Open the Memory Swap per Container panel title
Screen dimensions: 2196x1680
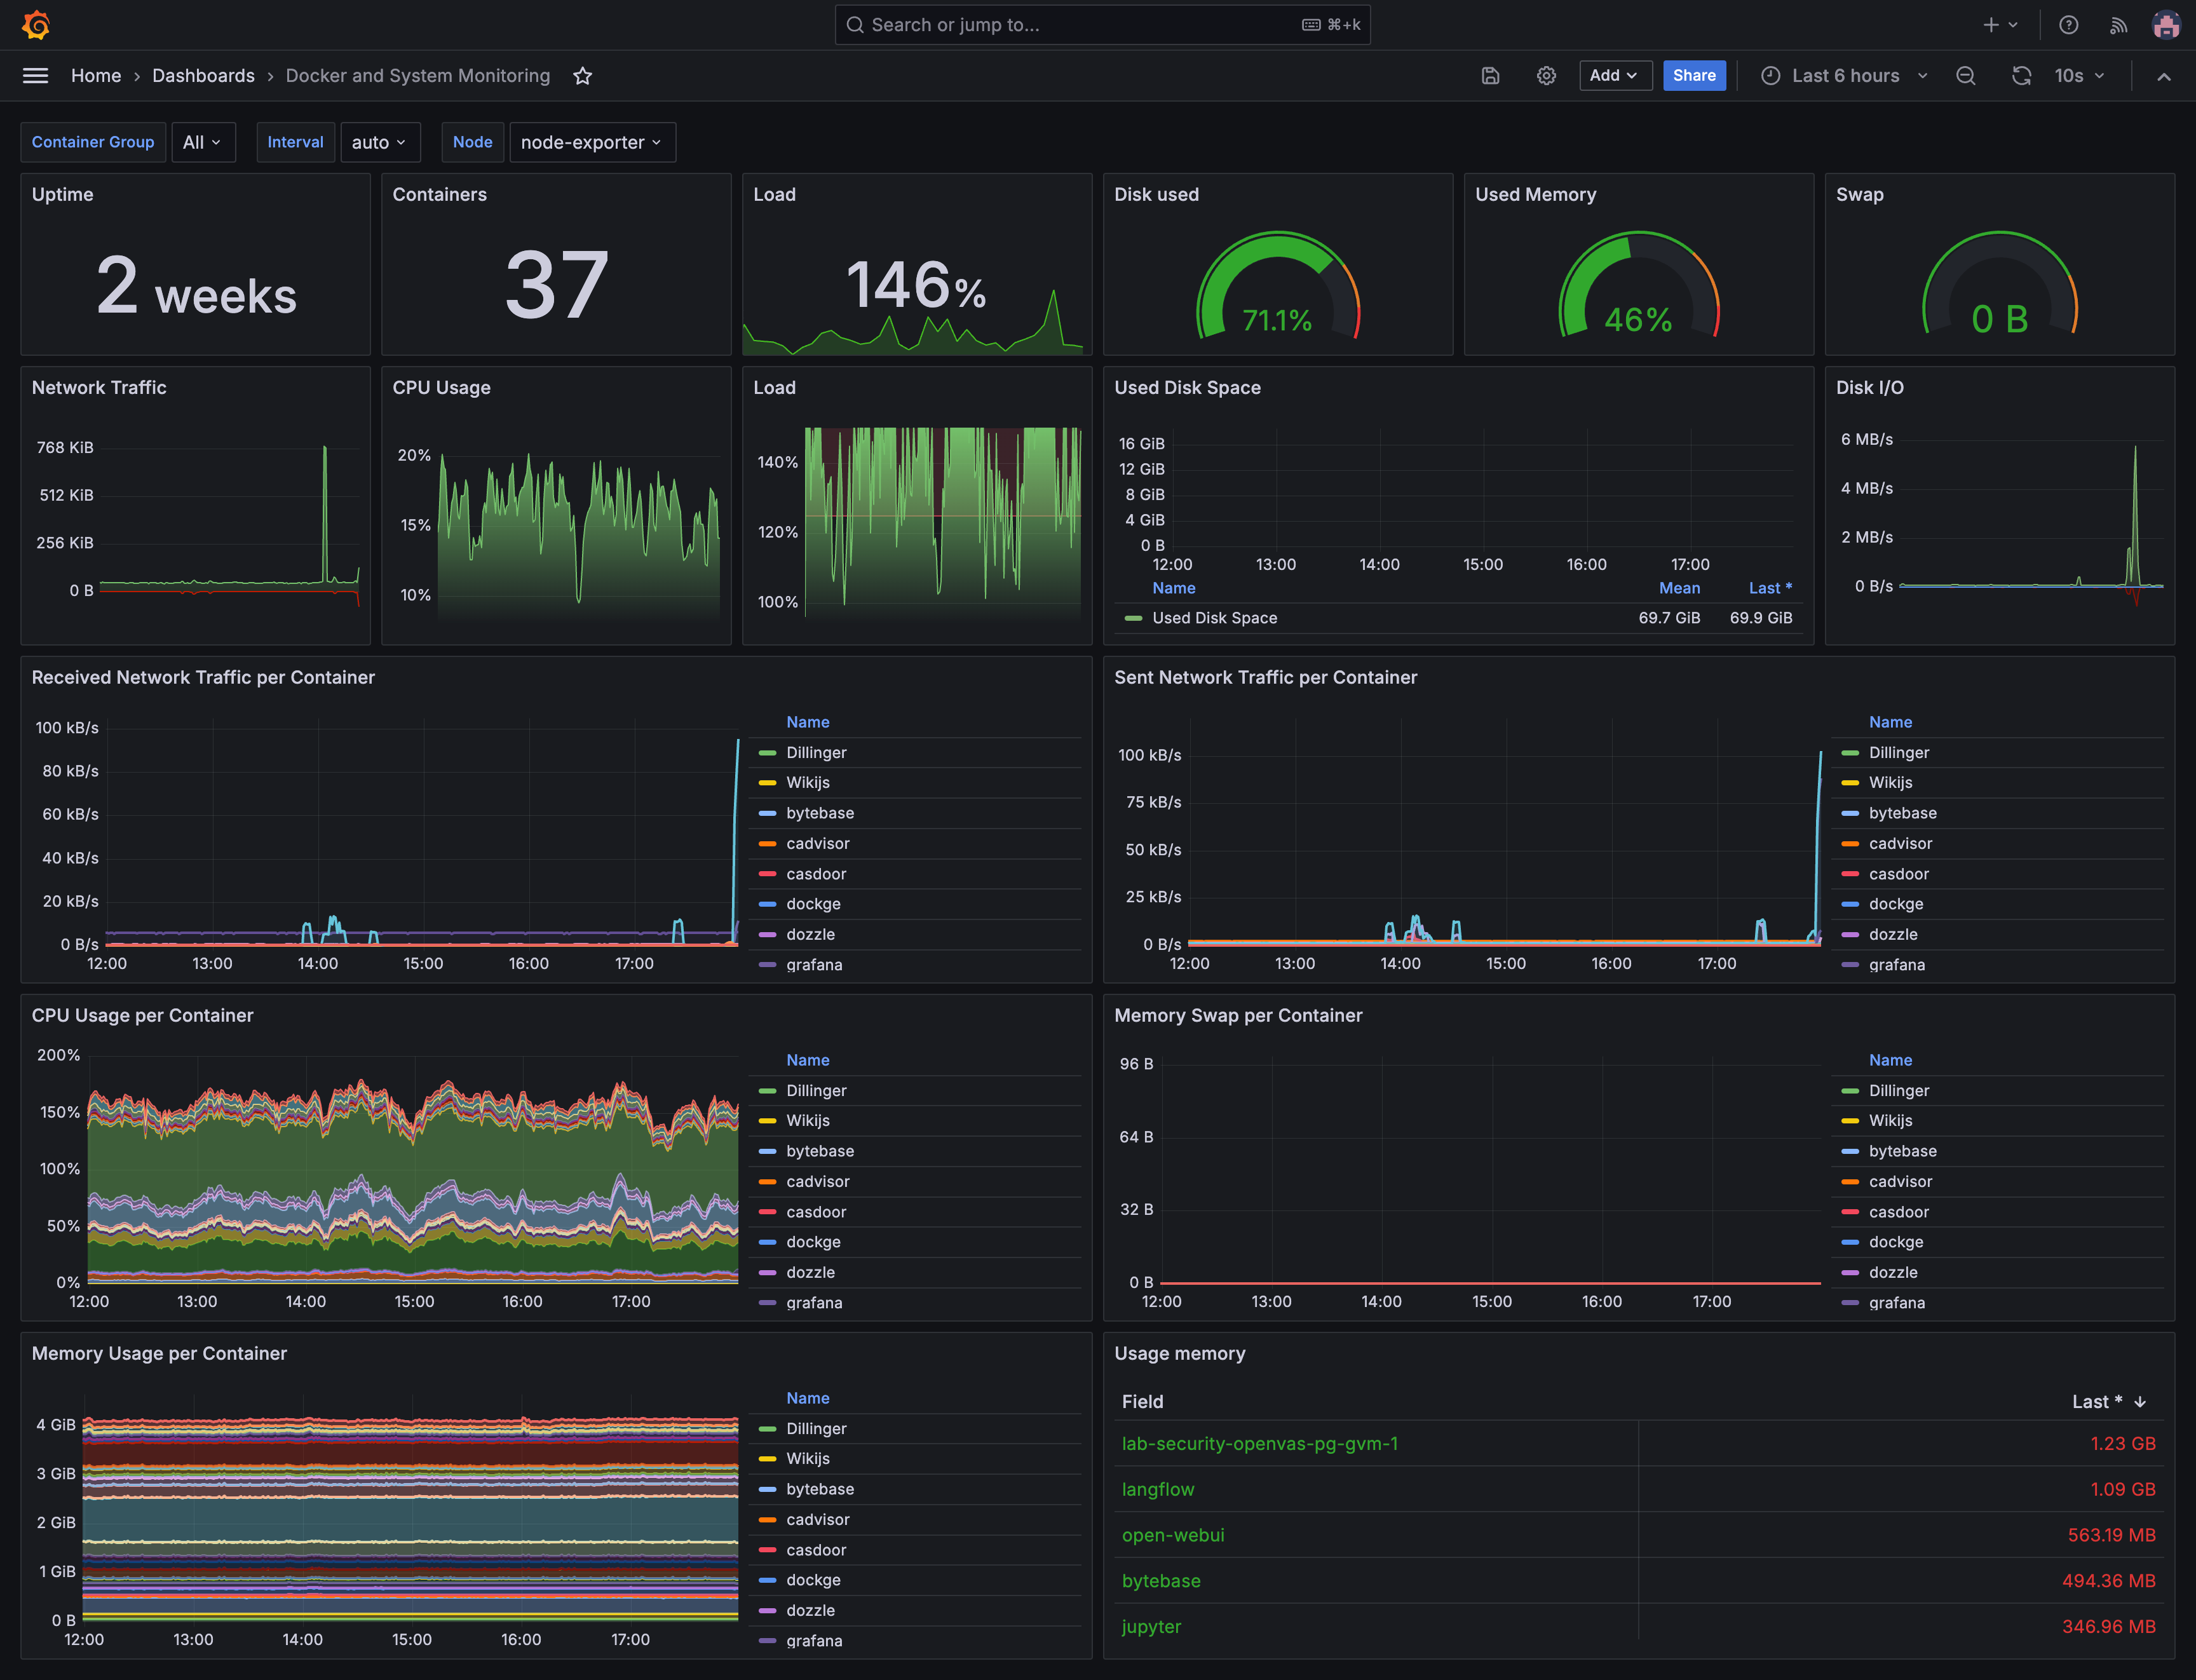pos(1238,1015)
